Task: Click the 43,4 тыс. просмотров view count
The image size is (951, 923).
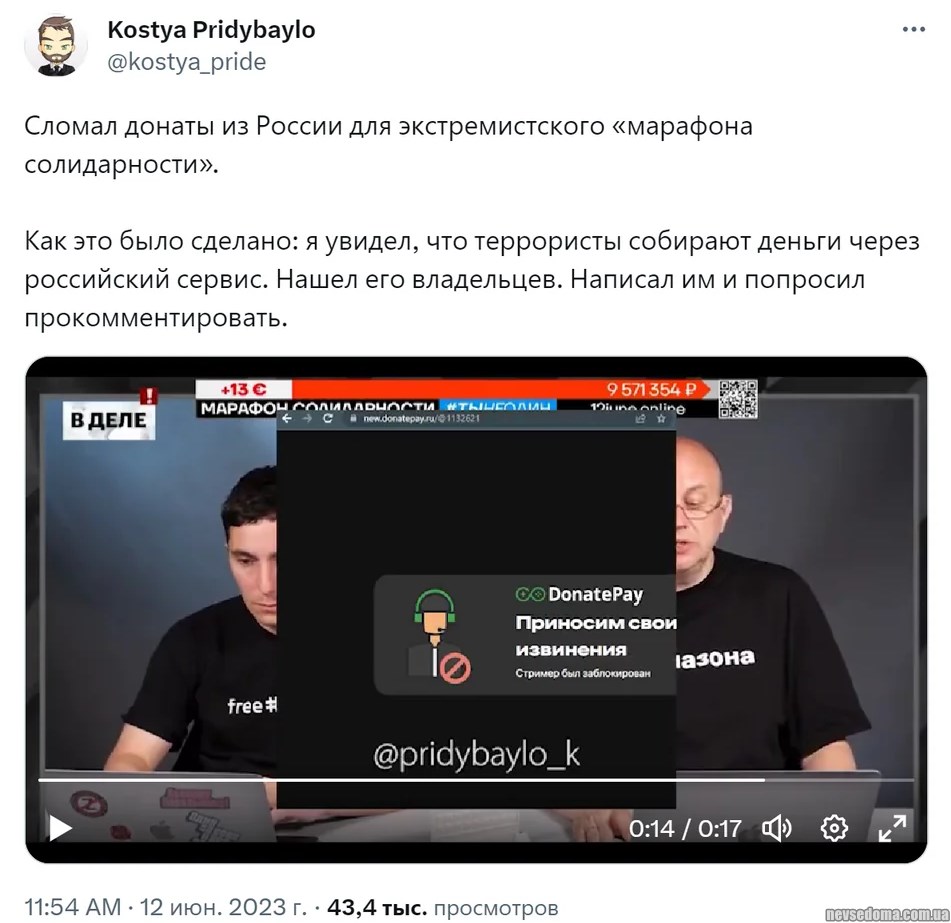Action: [x=443, y=907]
